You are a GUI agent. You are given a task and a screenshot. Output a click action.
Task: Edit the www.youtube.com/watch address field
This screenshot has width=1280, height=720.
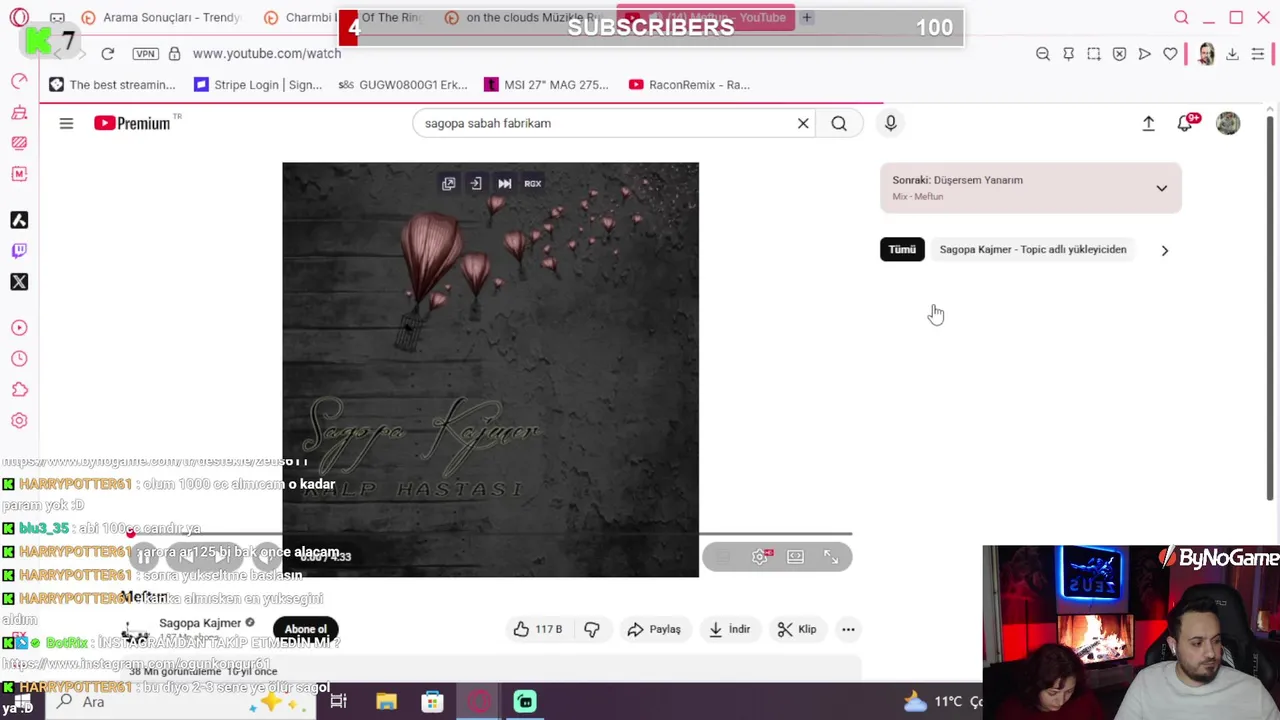tap(267, 53)
